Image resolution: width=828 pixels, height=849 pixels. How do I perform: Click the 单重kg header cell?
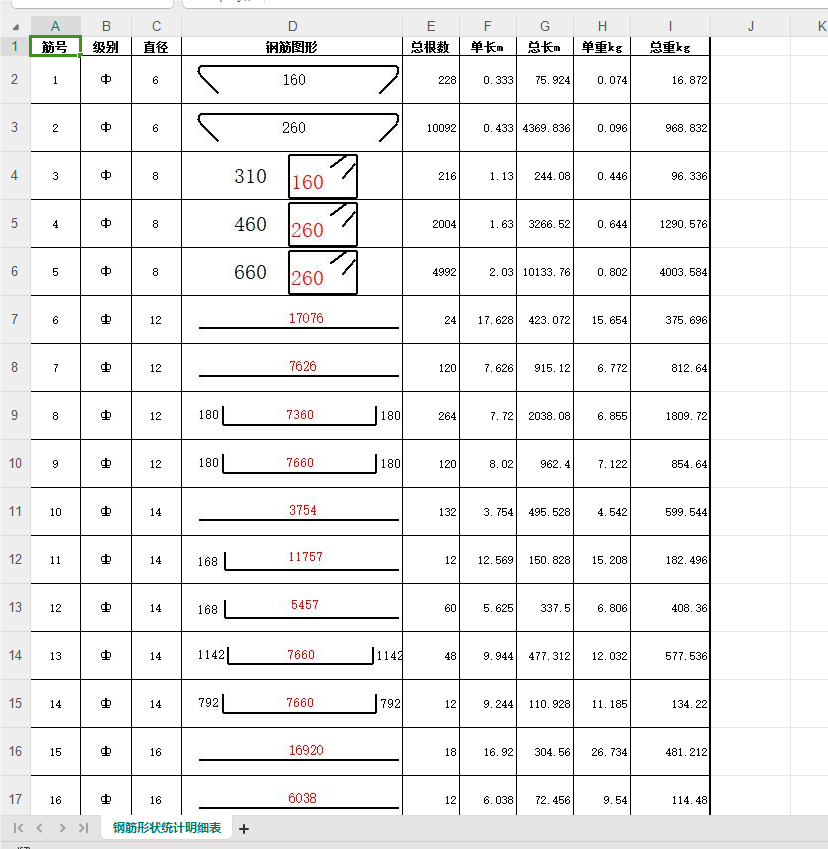(x=602, y=47)
